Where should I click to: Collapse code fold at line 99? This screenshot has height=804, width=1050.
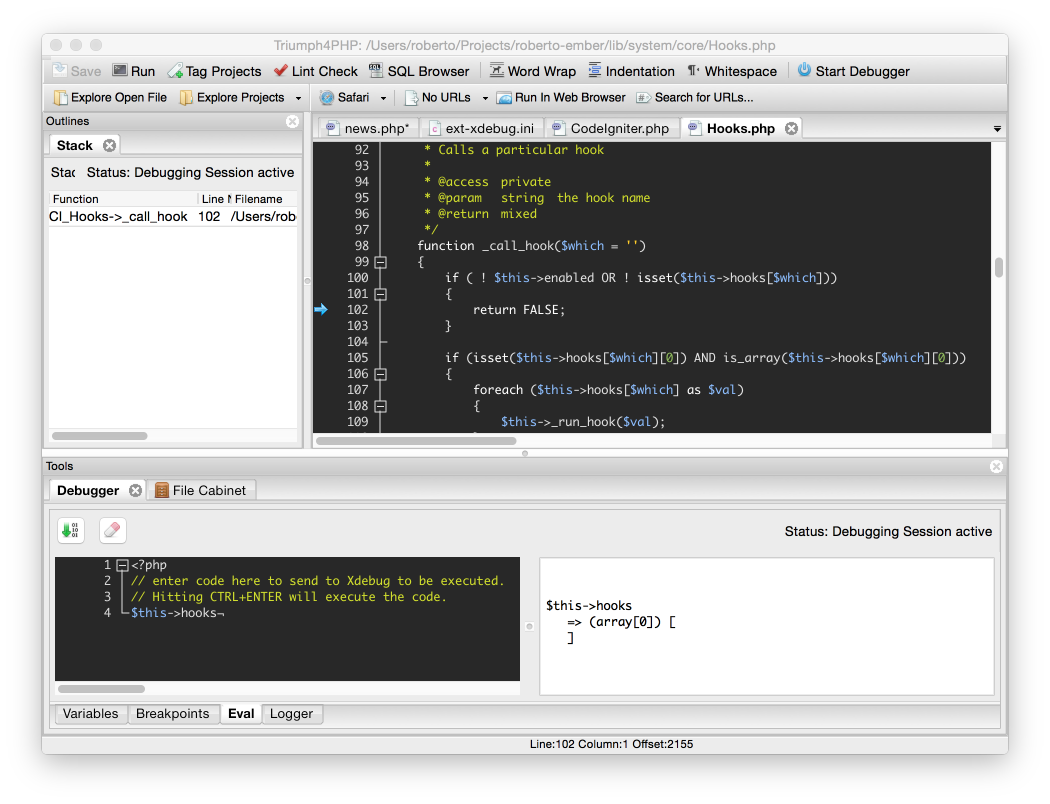(x=380, y=262)
